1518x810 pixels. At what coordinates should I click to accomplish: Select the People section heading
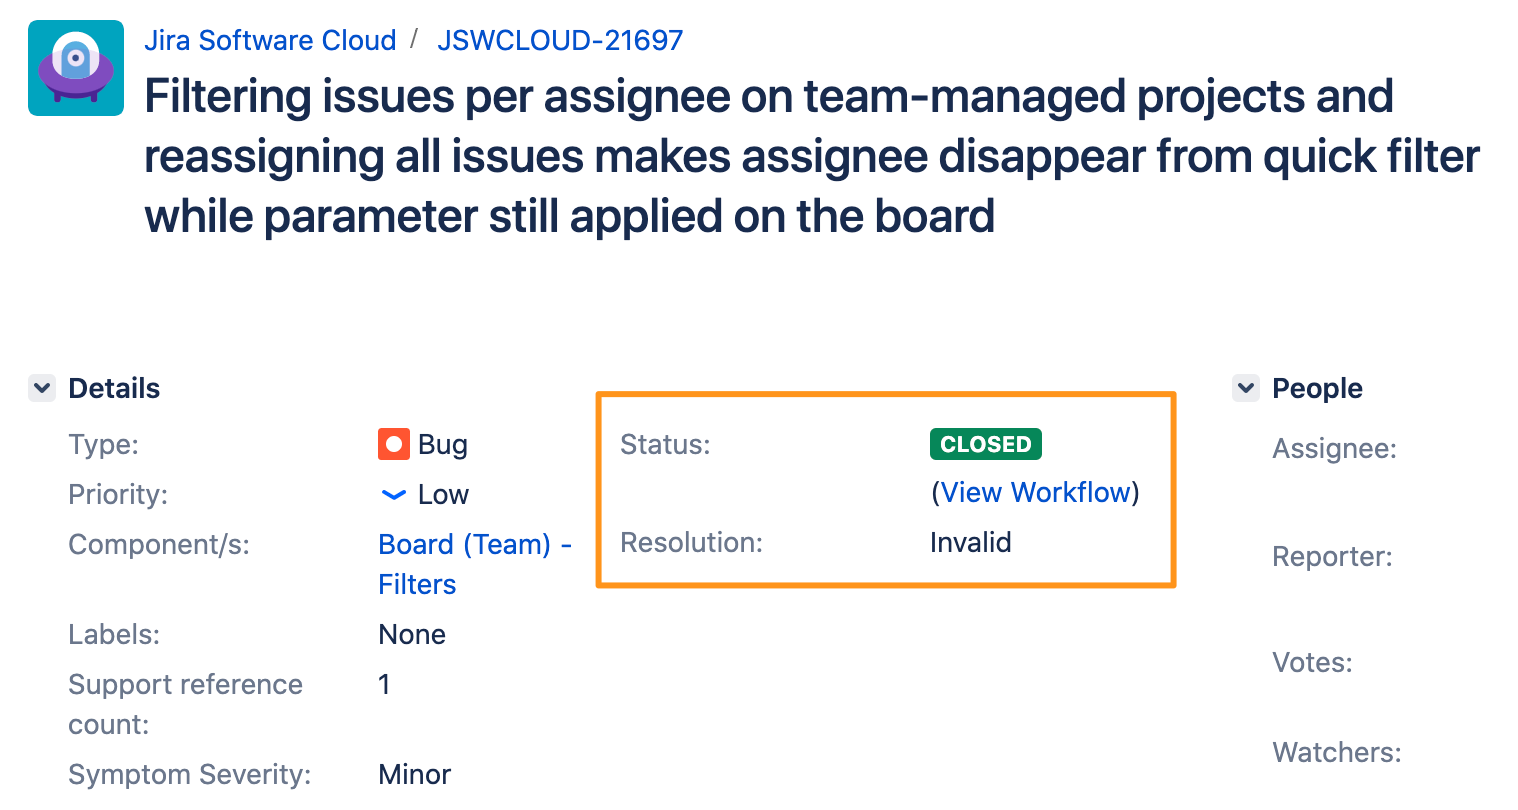pyautogui.click(x=1317, y=388)
